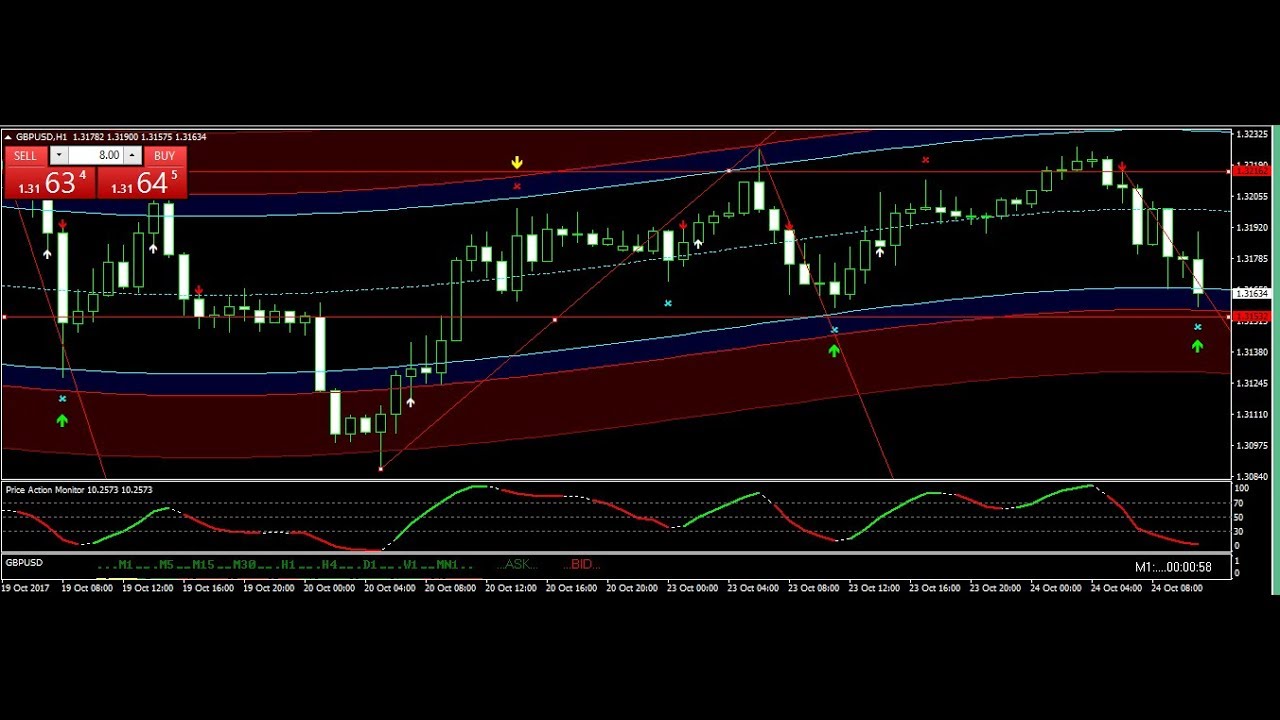Click the current price label 1.31634

click(1251, 293)
